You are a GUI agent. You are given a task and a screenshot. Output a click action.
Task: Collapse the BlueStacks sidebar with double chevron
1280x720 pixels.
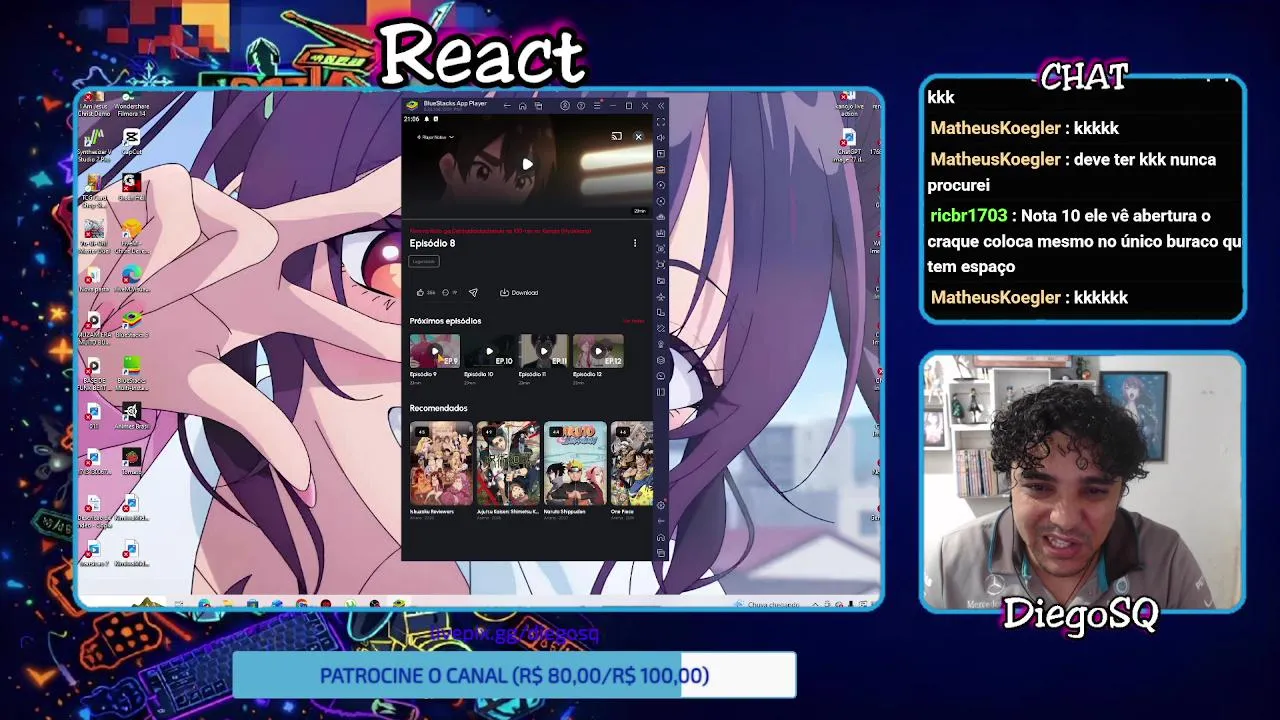pos(660,106)
